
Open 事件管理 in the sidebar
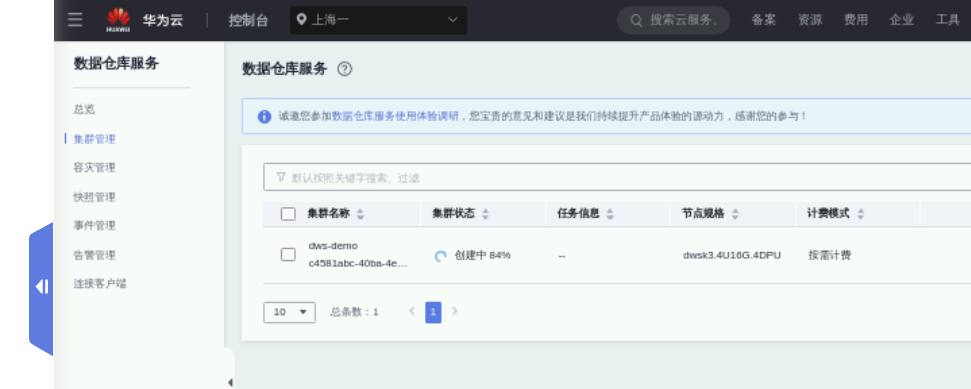[x=95, y=225]
